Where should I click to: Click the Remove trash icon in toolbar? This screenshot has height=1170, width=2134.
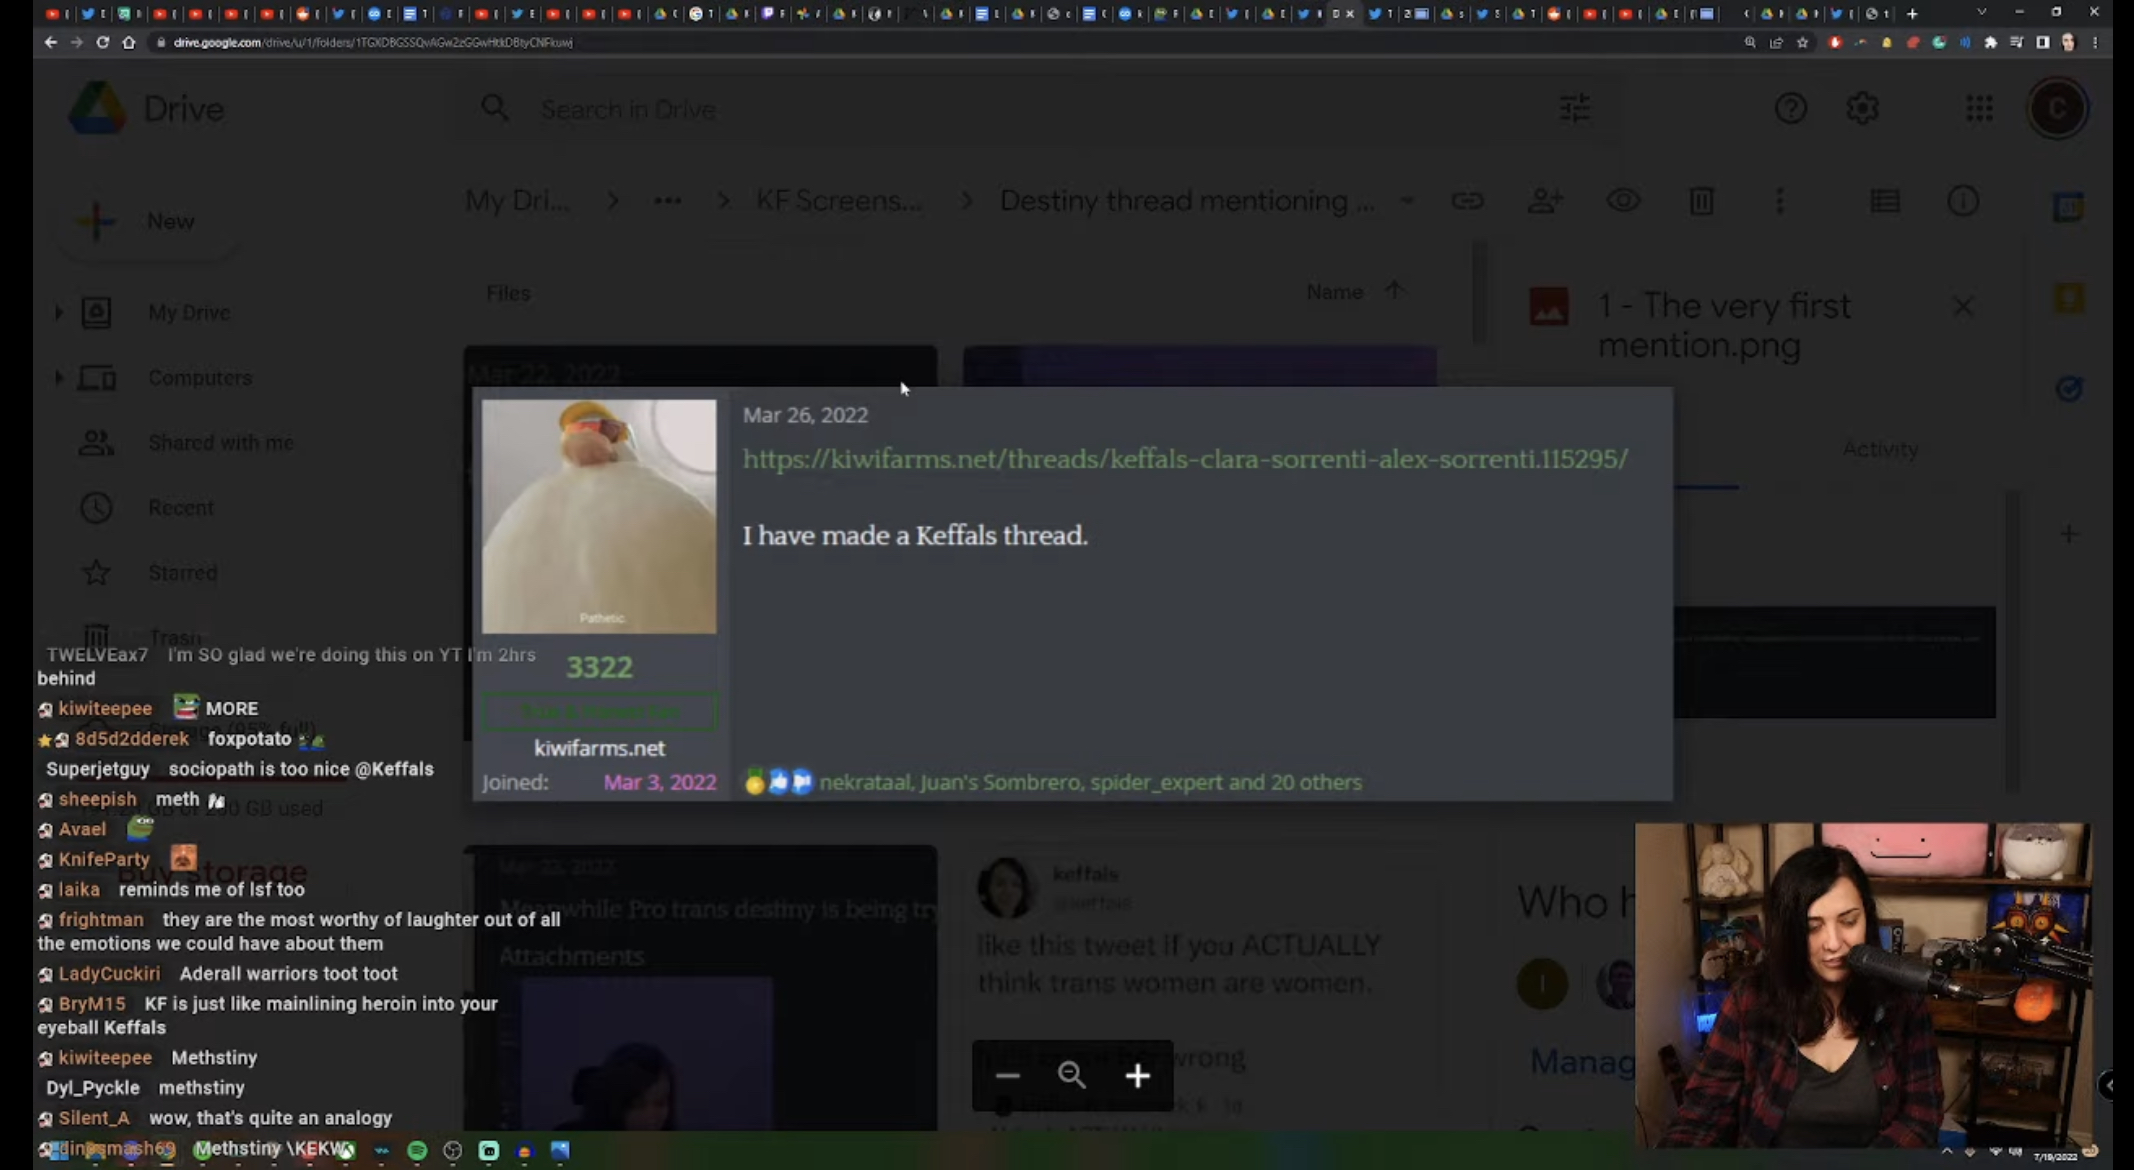[1701, 201]
